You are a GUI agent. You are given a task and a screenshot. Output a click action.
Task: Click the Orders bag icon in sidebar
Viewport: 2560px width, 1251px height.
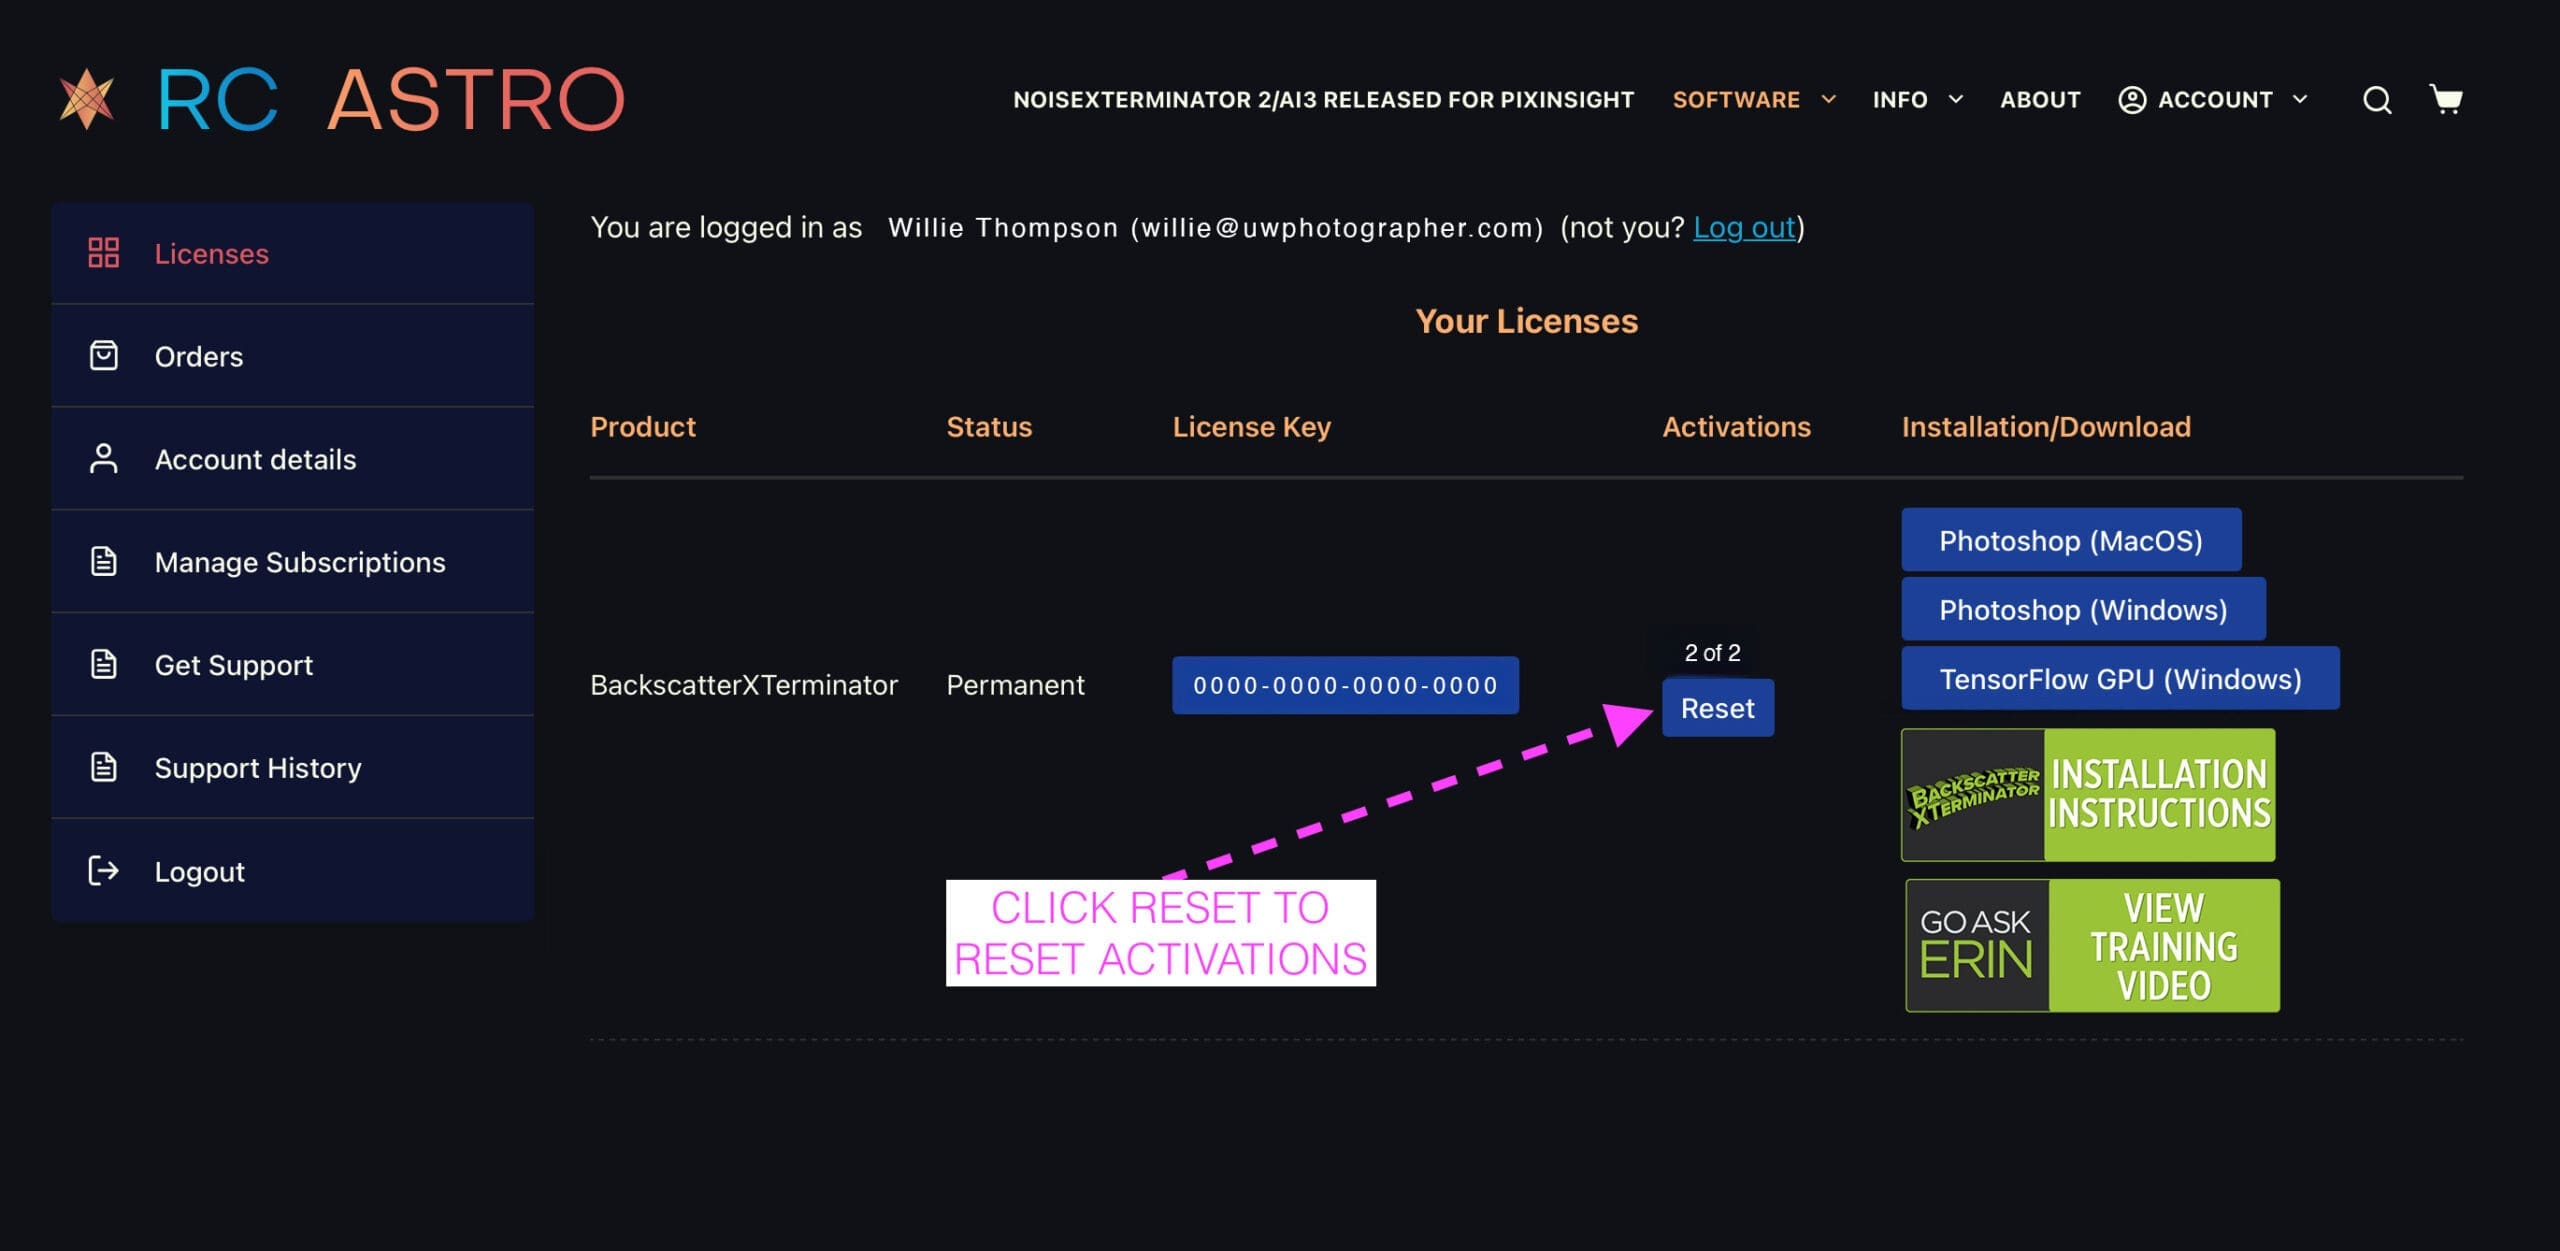(104, 356)
